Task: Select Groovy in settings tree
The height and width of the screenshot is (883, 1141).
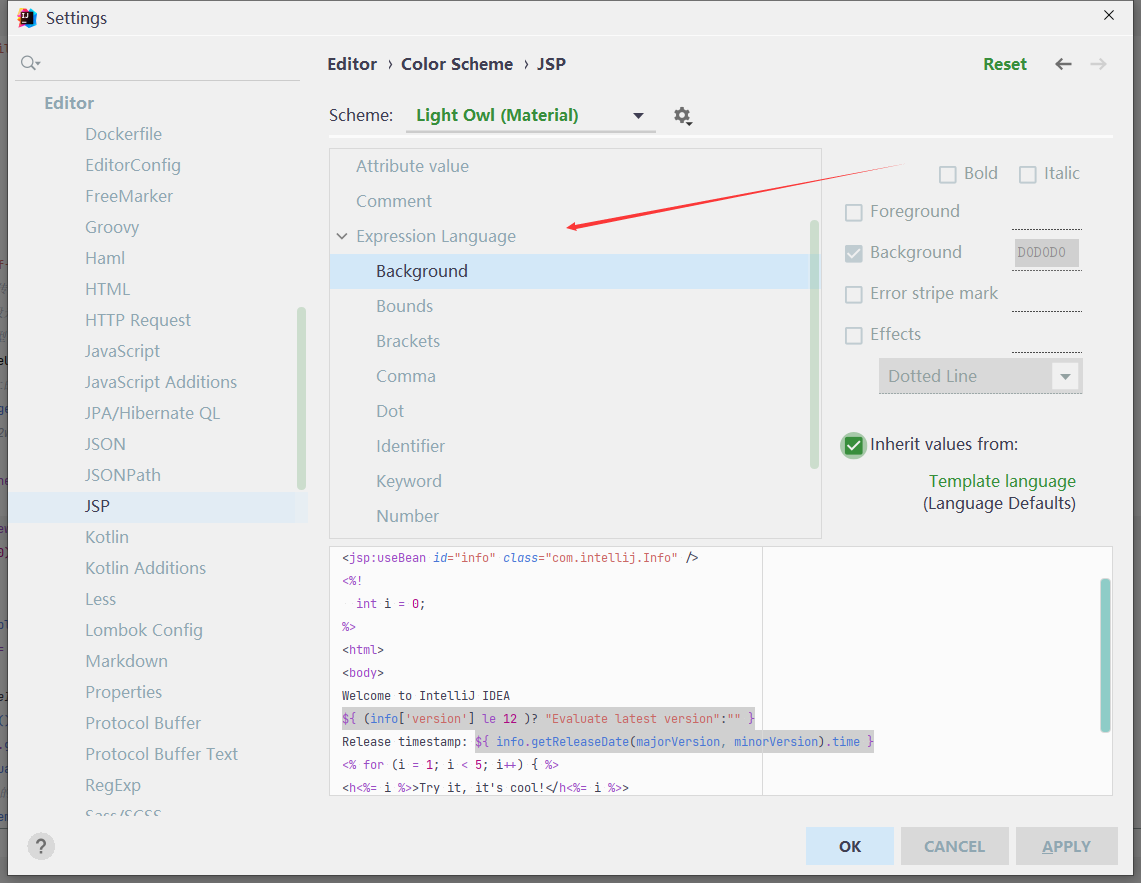Action: 112,227
